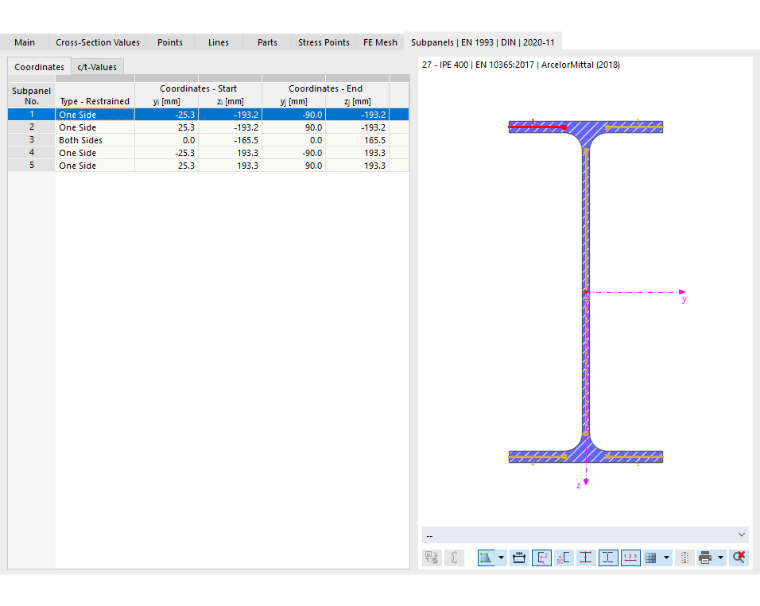Open the Parts tab
760x606 pixels.
pyautogui.click(x=267, y=42)
